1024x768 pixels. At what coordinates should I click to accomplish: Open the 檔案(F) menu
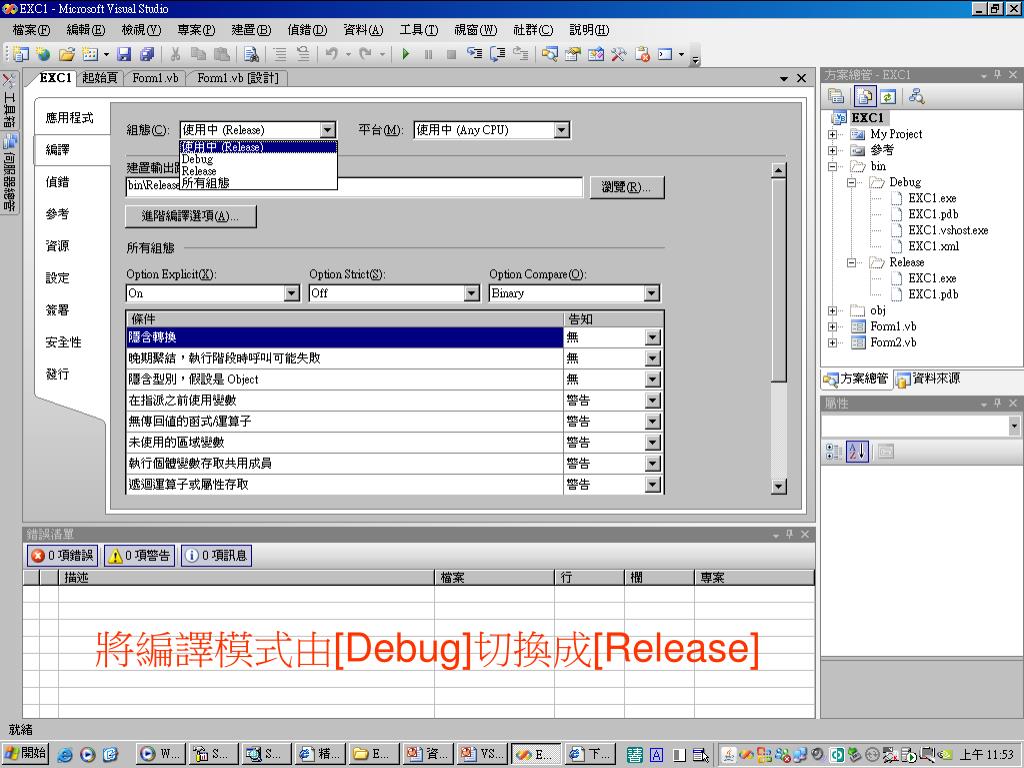(31, 30)
